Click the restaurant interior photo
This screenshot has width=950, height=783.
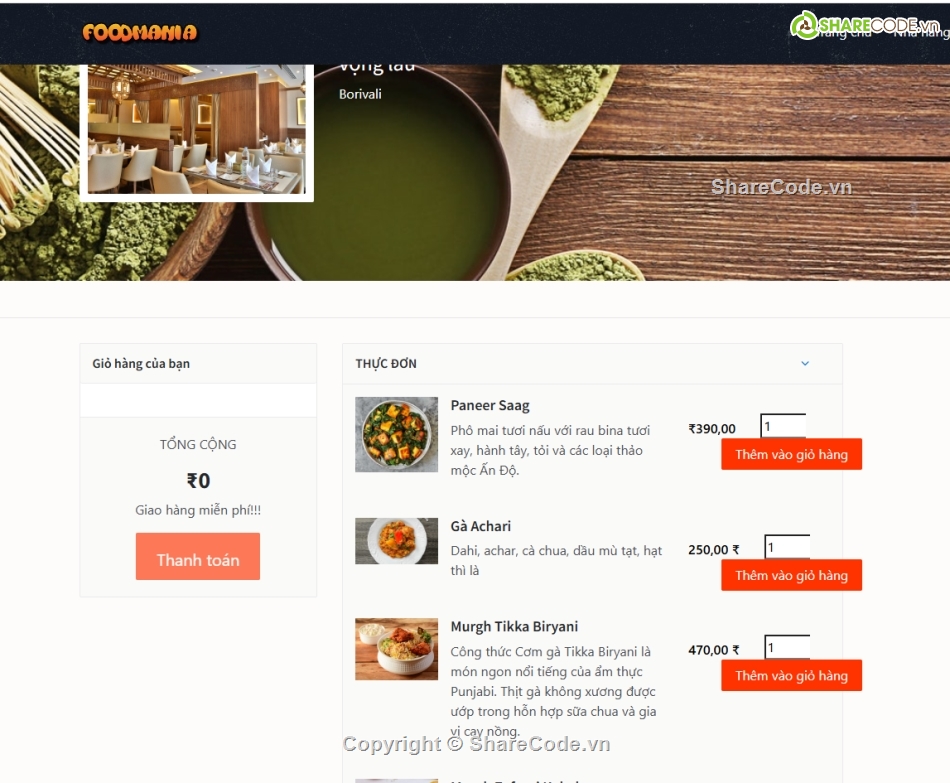coord(196,129)
